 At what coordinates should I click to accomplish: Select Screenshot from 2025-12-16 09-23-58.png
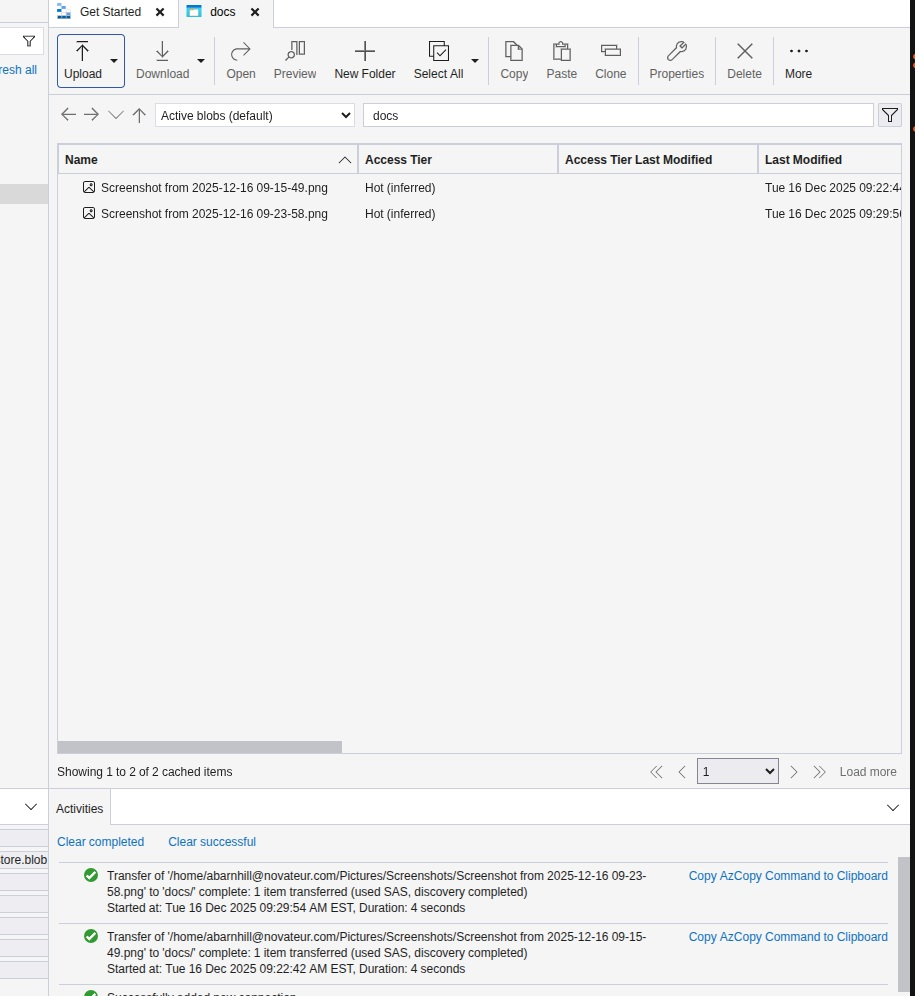214,214
